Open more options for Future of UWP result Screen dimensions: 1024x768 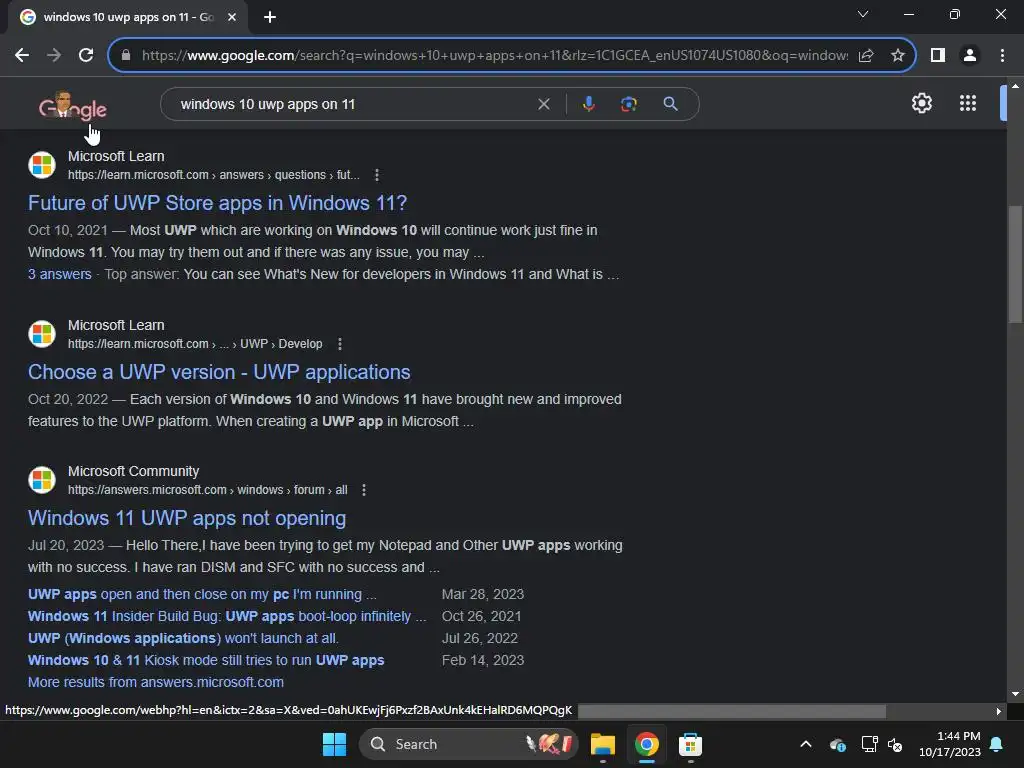tap(377, 175)
